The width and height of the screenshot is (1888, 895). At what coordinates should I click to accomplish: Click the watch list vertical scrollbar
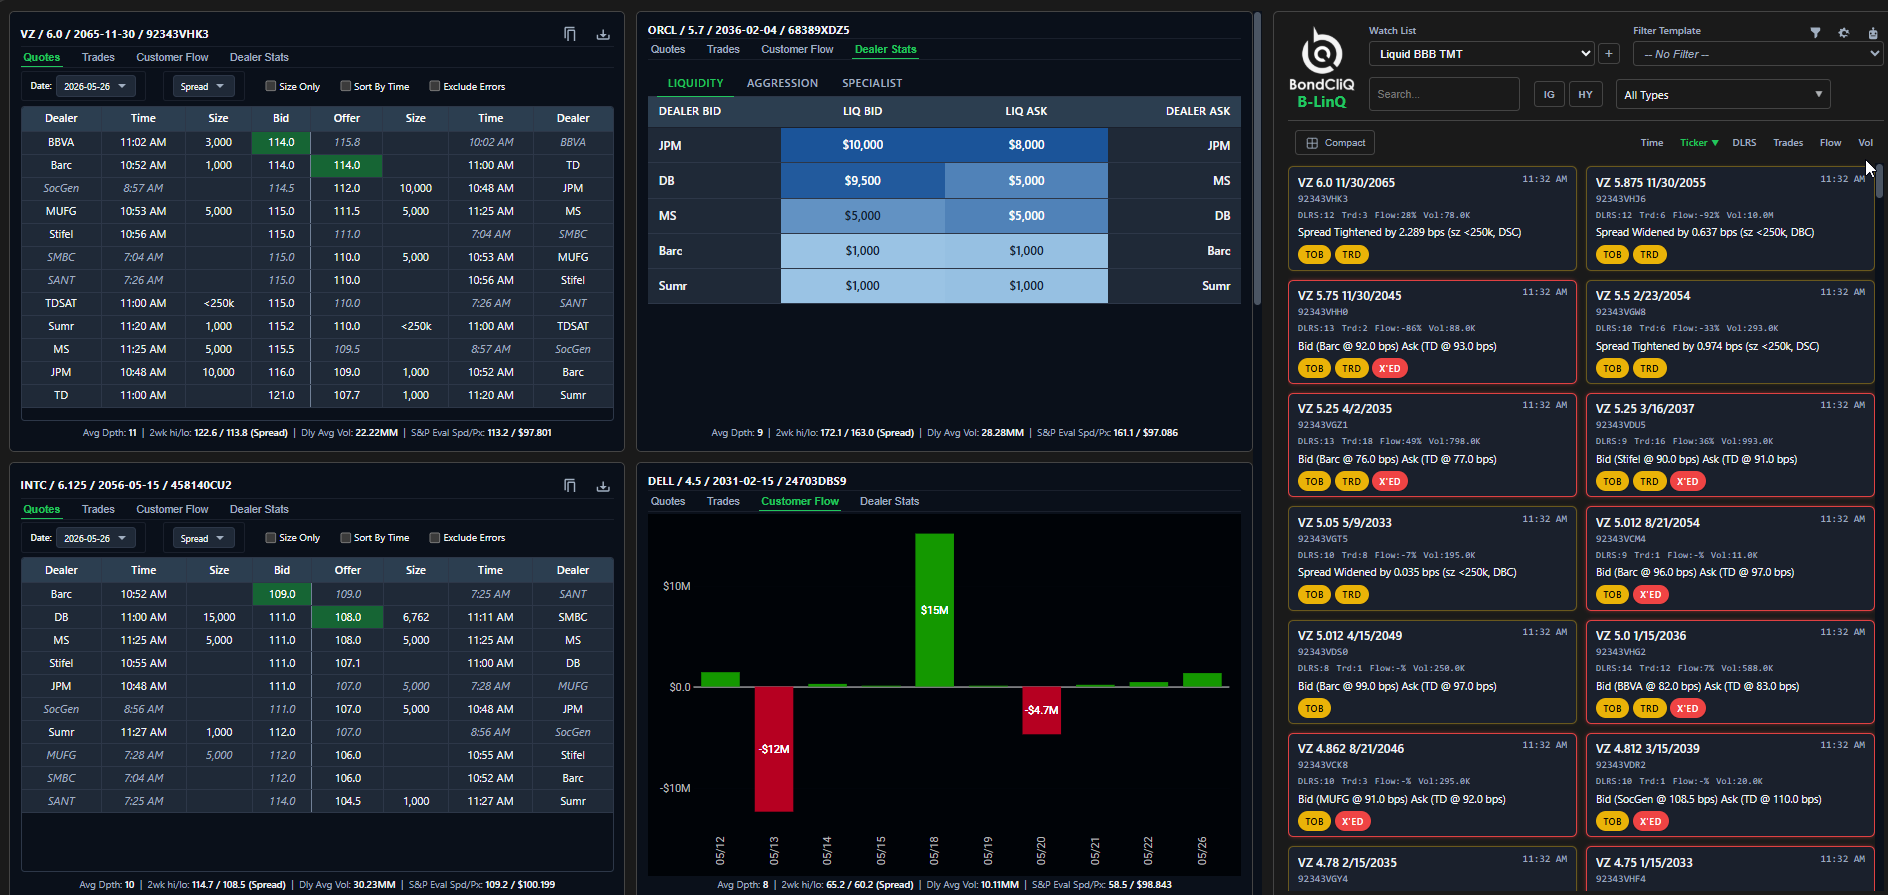tap(1879, 180)
